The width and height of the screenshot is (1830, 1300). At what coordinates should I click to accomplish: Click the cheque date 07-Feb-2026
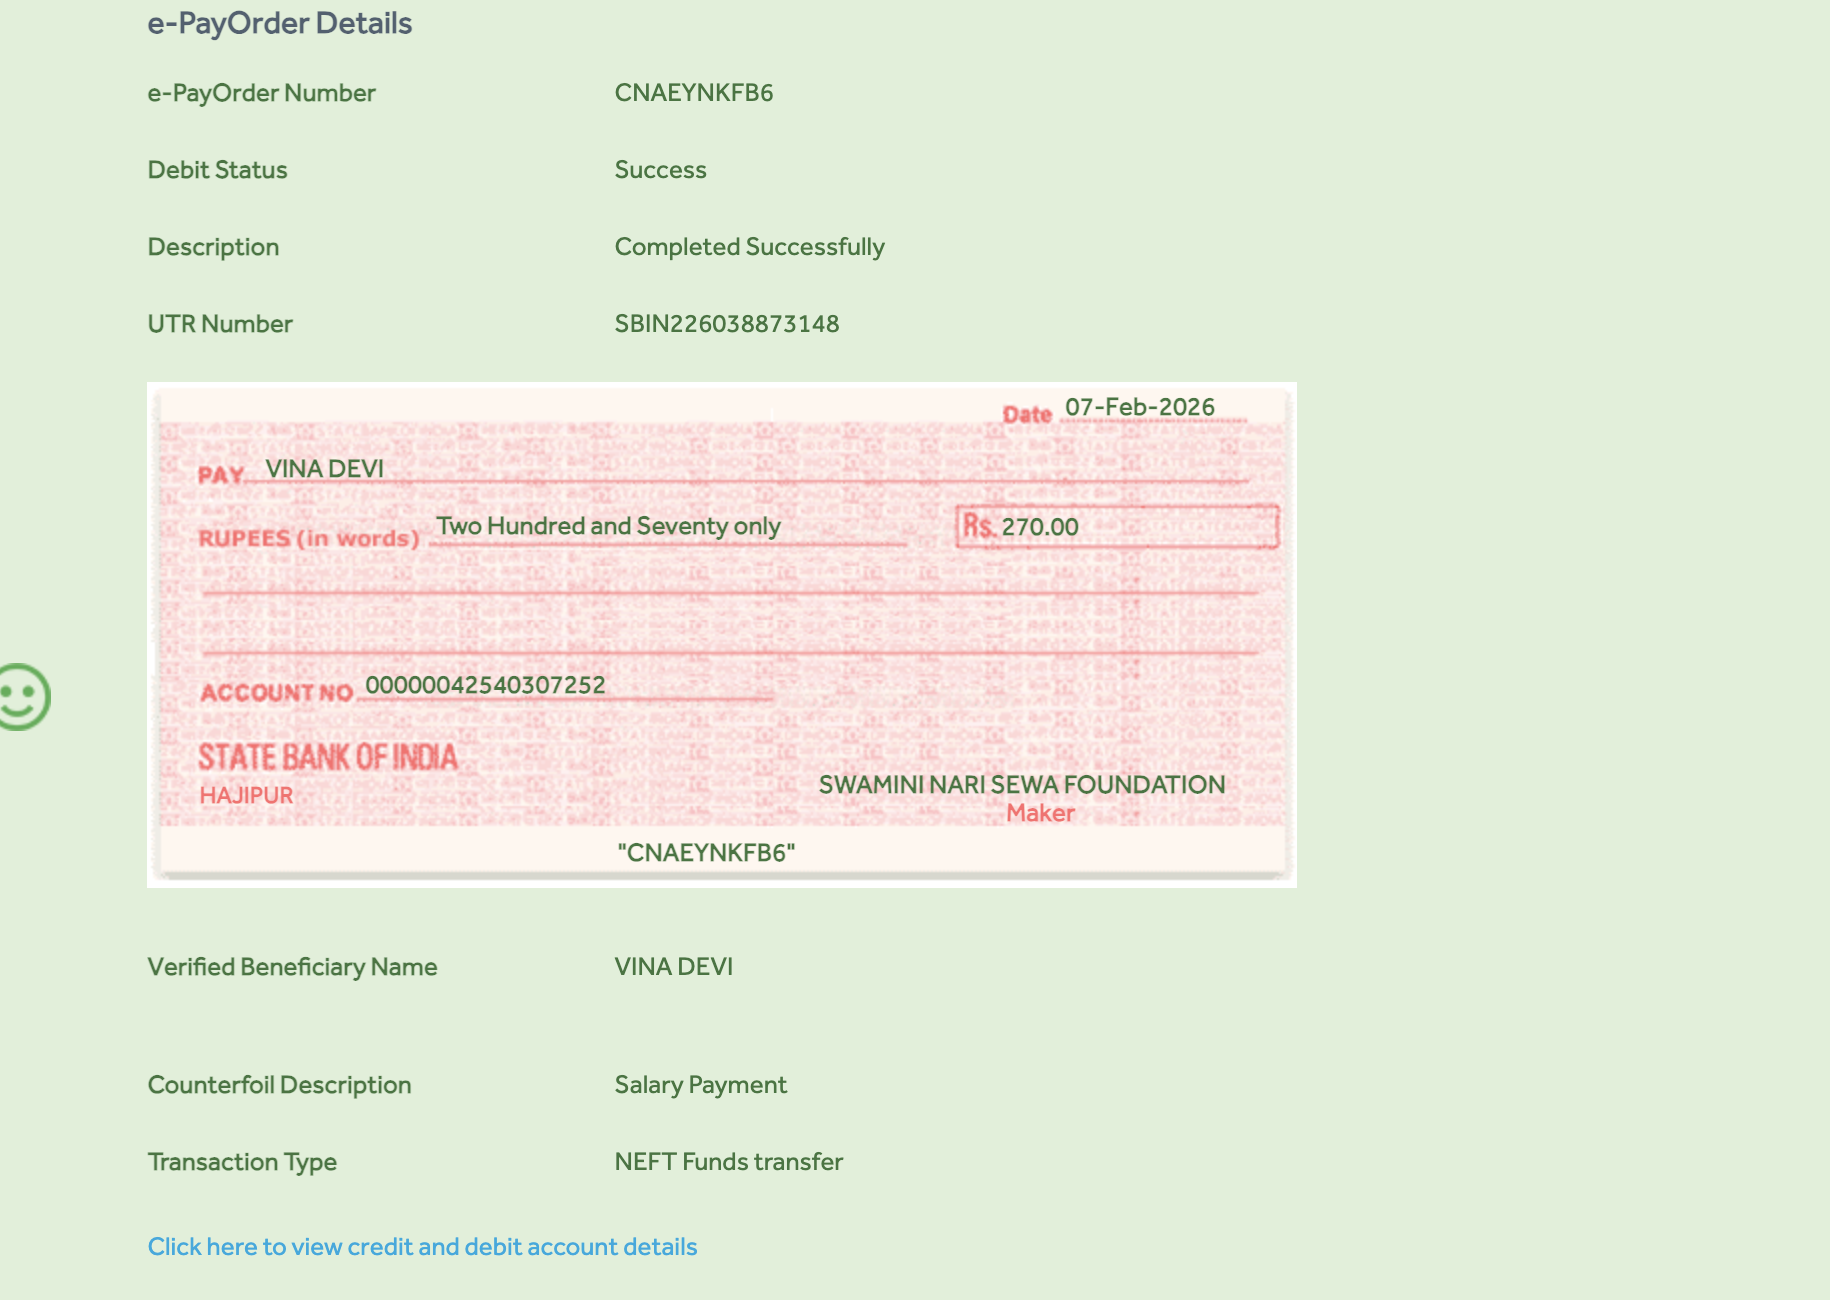pyautogui.click(x=1139, y=407)
